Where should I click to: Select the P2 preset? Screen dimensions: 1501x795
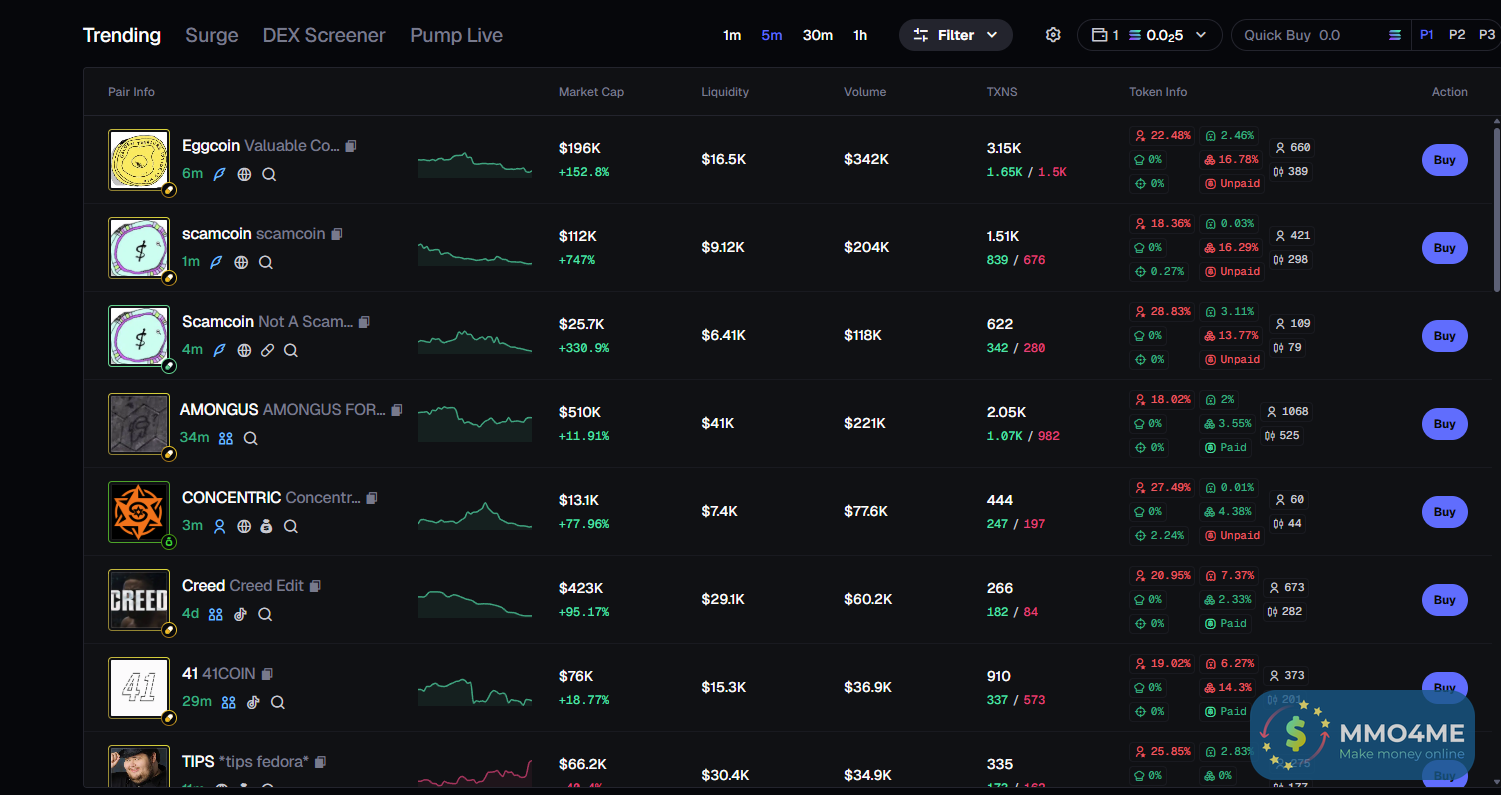(1457, 35)
